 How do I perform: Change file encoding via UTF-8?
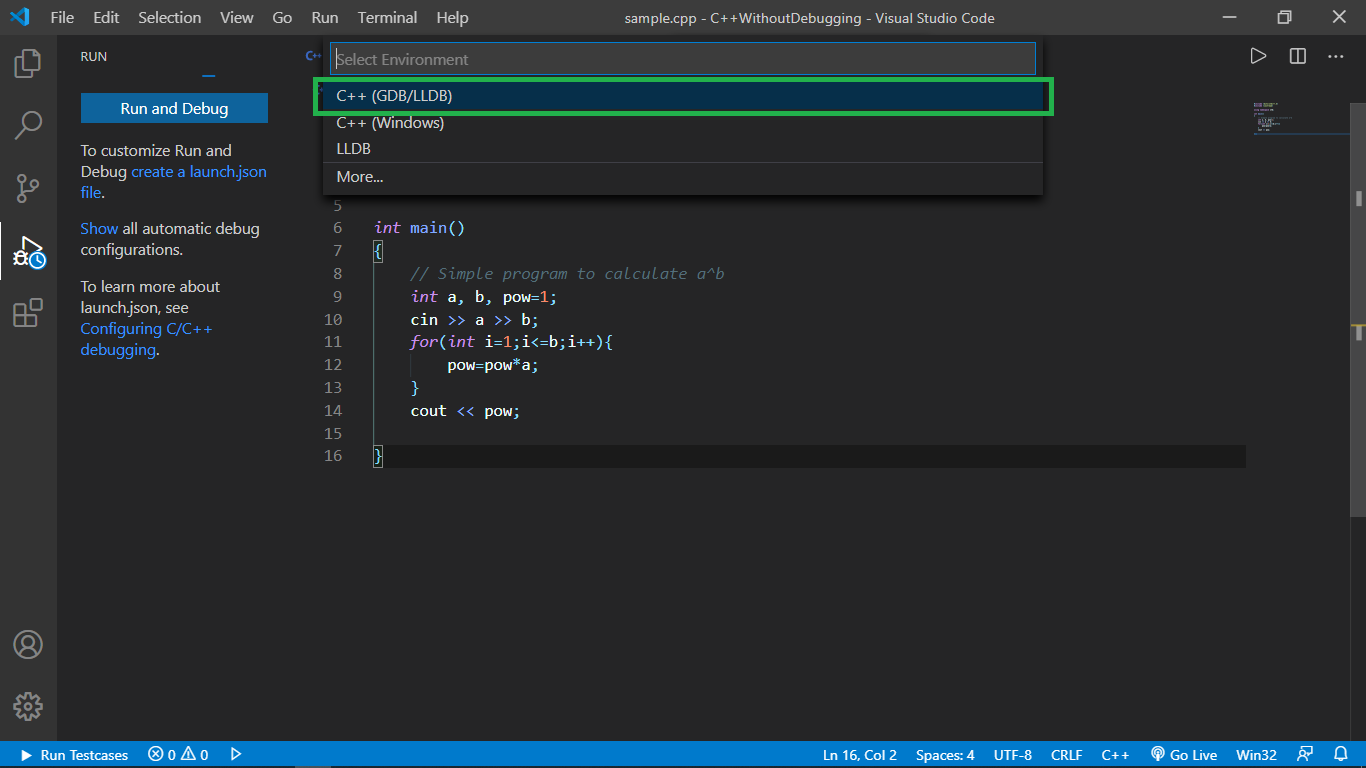point(1013,755)
